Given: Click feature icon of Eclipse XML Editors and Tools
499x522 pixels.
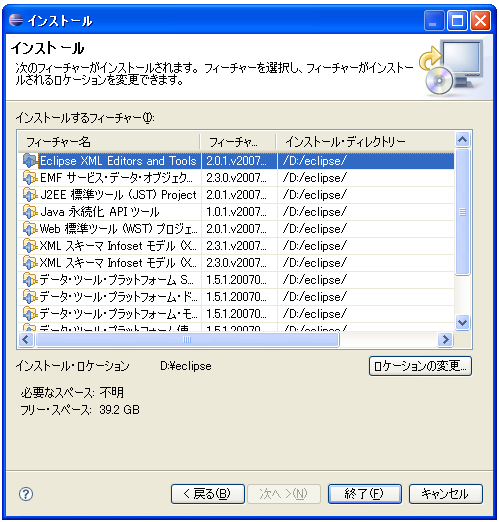Looking at the screenshot, I should coord(30,161).
